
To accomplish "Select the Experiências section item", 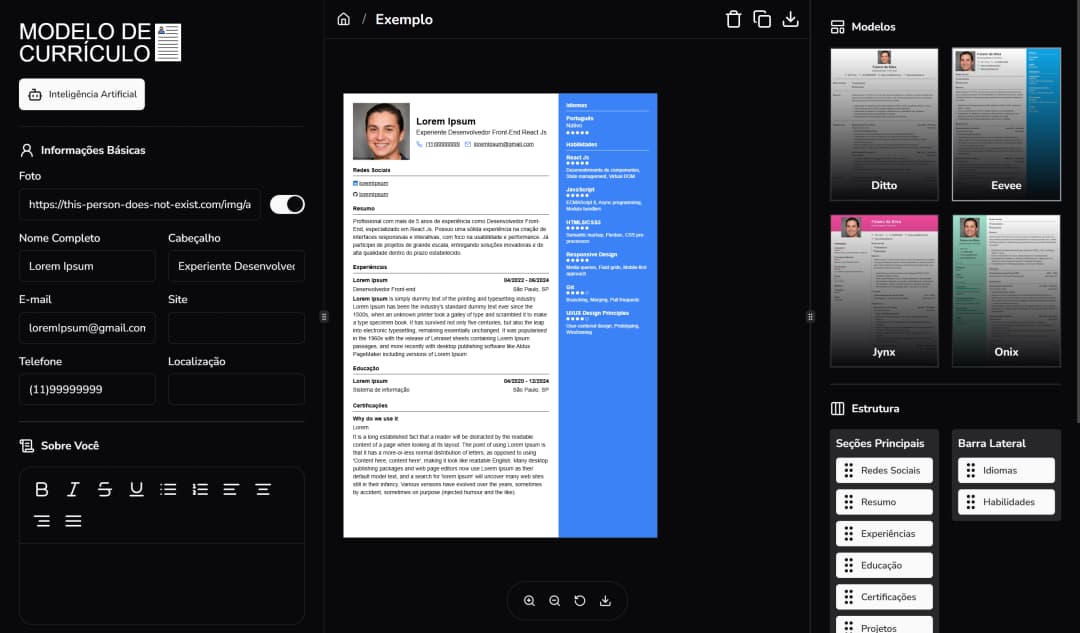I will click(884, 534).
